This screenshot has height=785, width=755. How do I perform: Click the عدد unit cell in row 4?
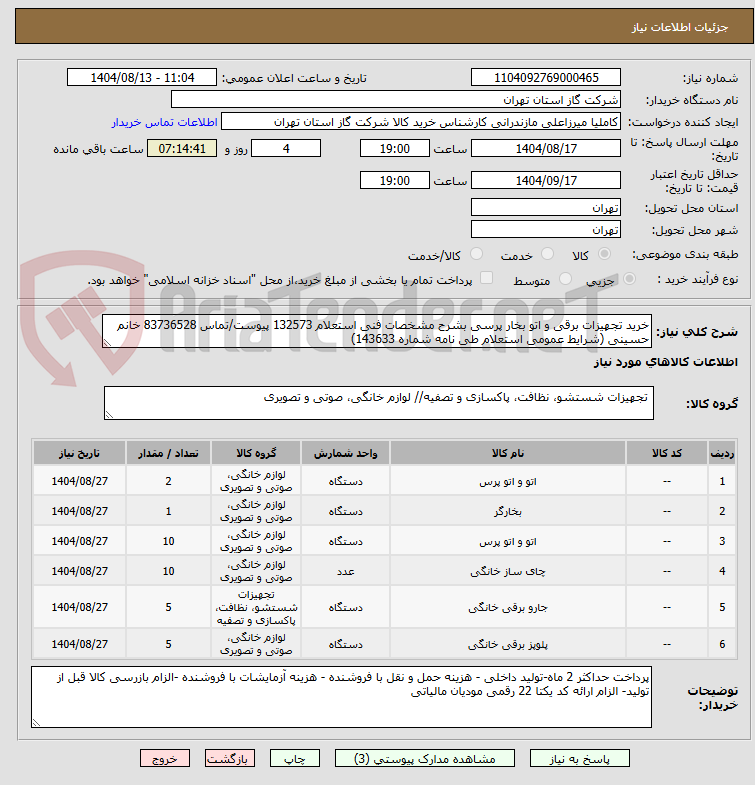click(345, 571)
